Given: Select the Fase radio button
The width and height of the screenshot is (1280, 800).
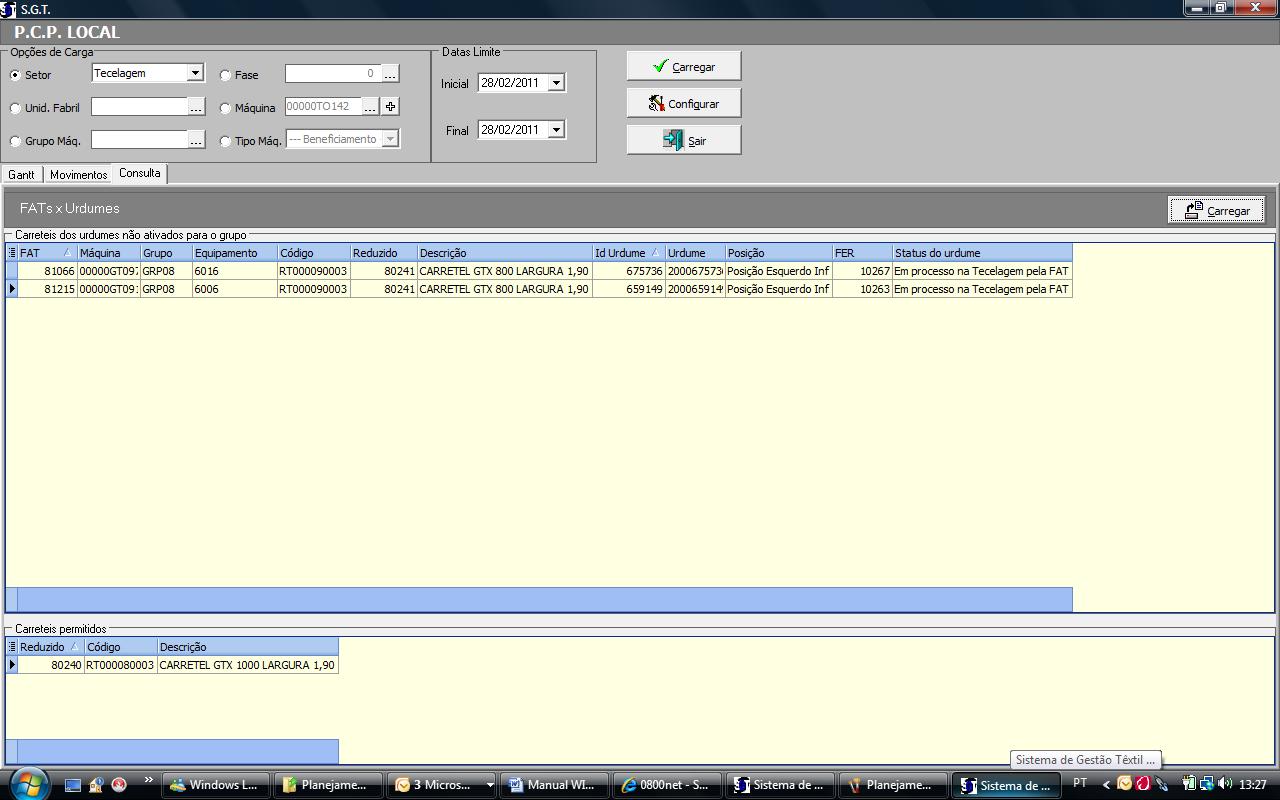Looking at the screenshot, I should (x=225, y=75).
